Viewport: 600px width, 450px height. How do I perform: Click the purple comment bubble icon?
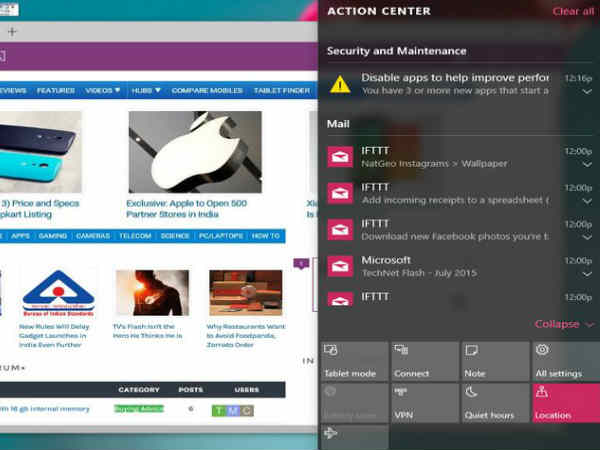tap(301, 264)
